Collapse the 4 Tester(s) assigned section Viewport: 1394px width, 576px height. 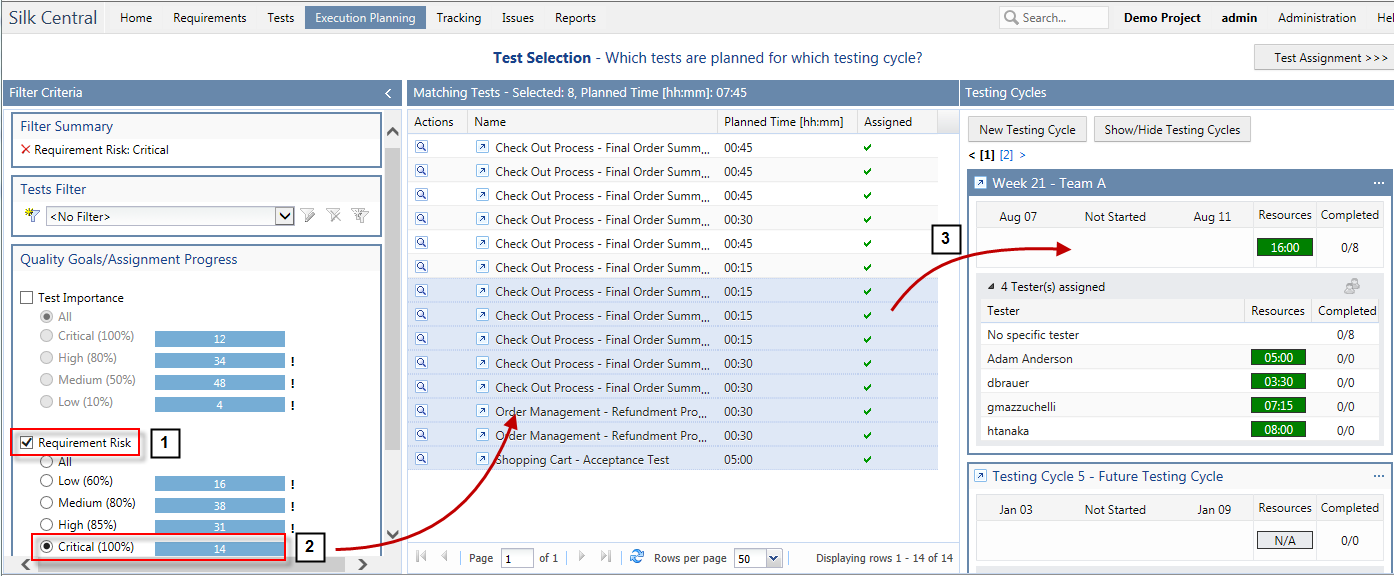pos(991,287)
